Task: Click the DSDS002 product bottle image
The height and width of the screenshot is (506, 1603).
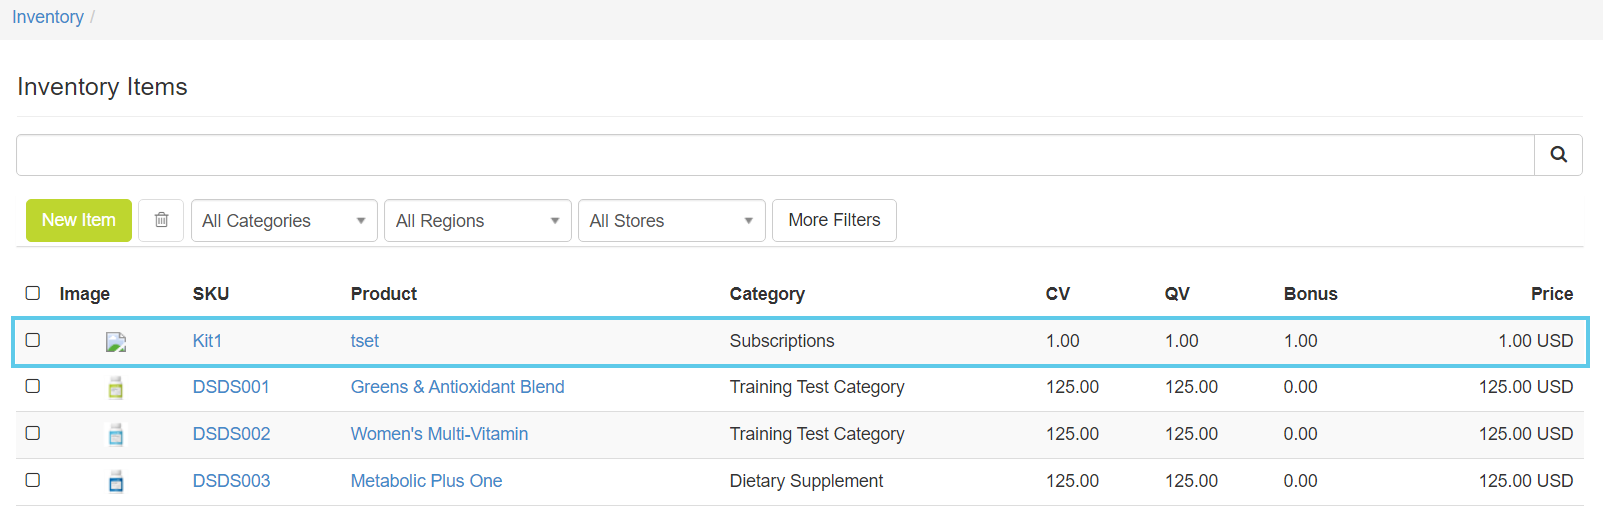Action: point(116,435)
